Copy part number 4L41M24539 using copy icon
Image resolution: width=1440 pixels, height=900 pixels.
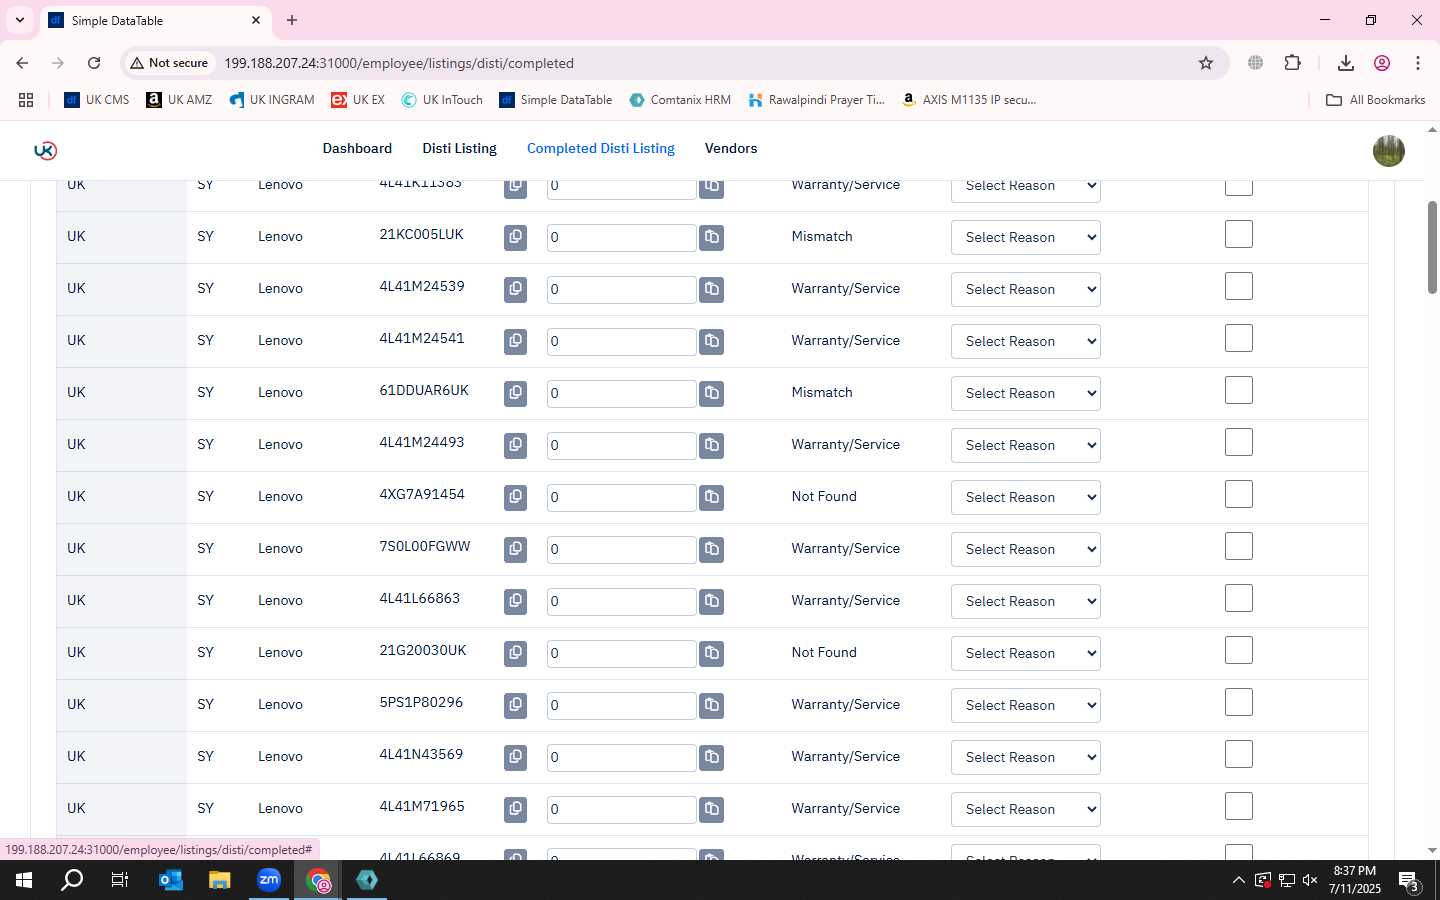tap(515, 289)
